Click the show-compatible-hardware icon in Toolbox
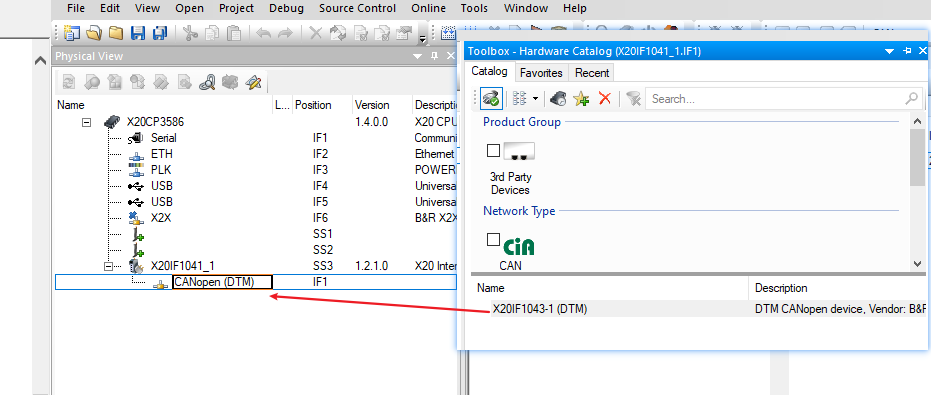 (x=492, y=99)
